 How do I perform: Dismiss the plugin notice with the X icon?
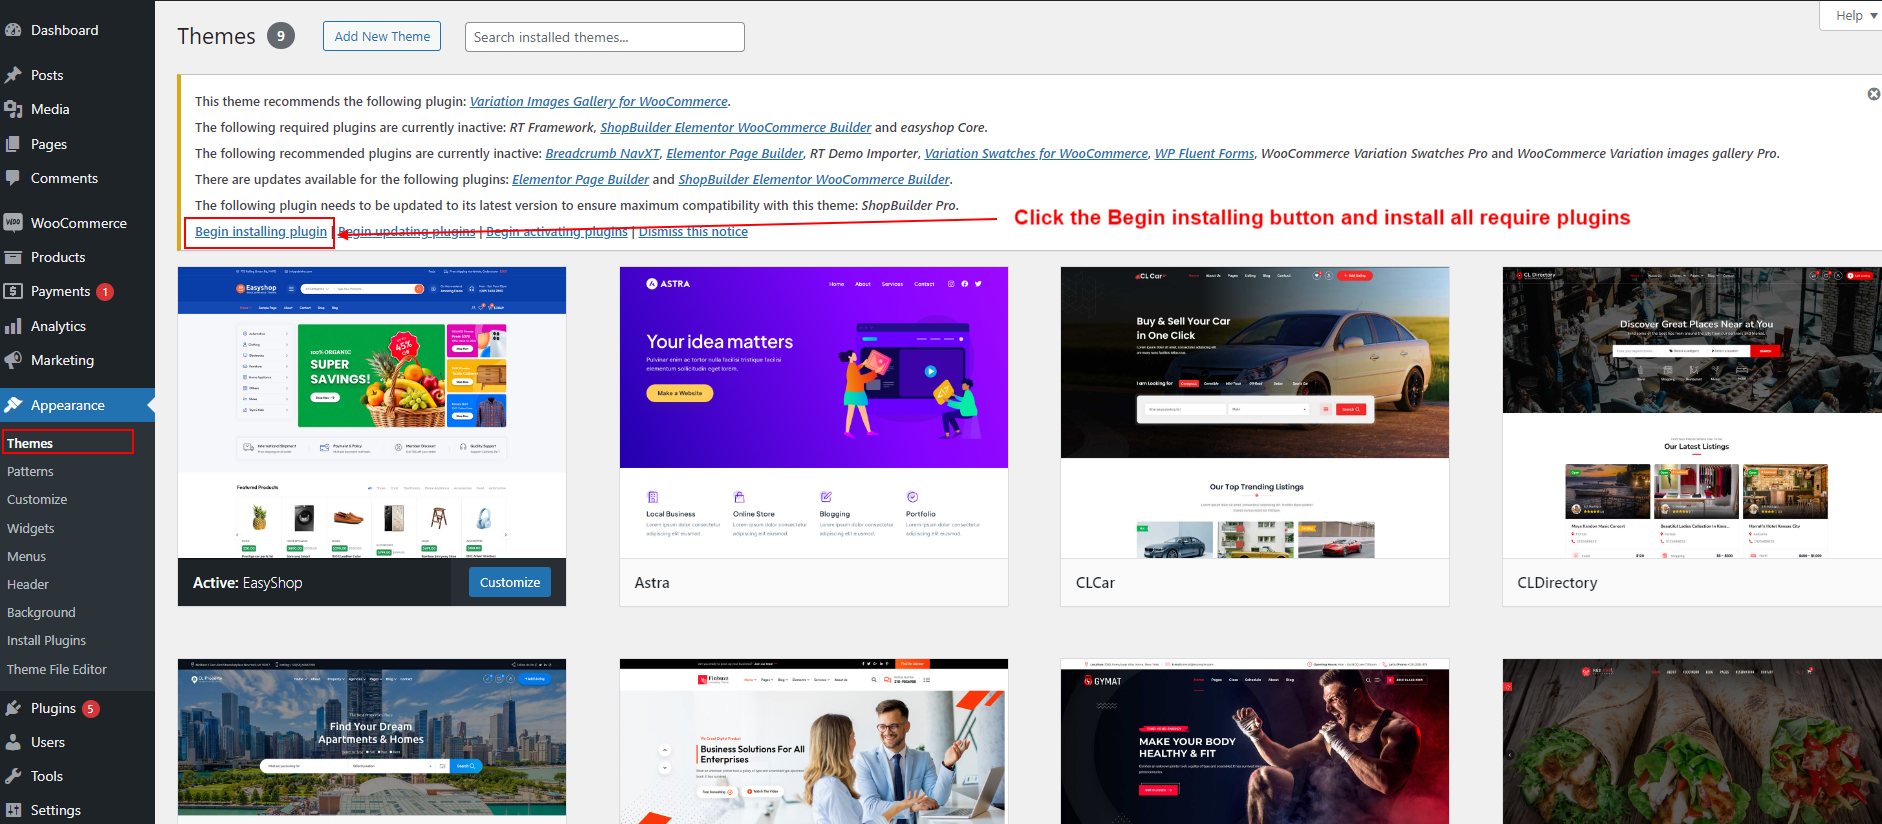pyautogui.click(x=1874, y=94)
